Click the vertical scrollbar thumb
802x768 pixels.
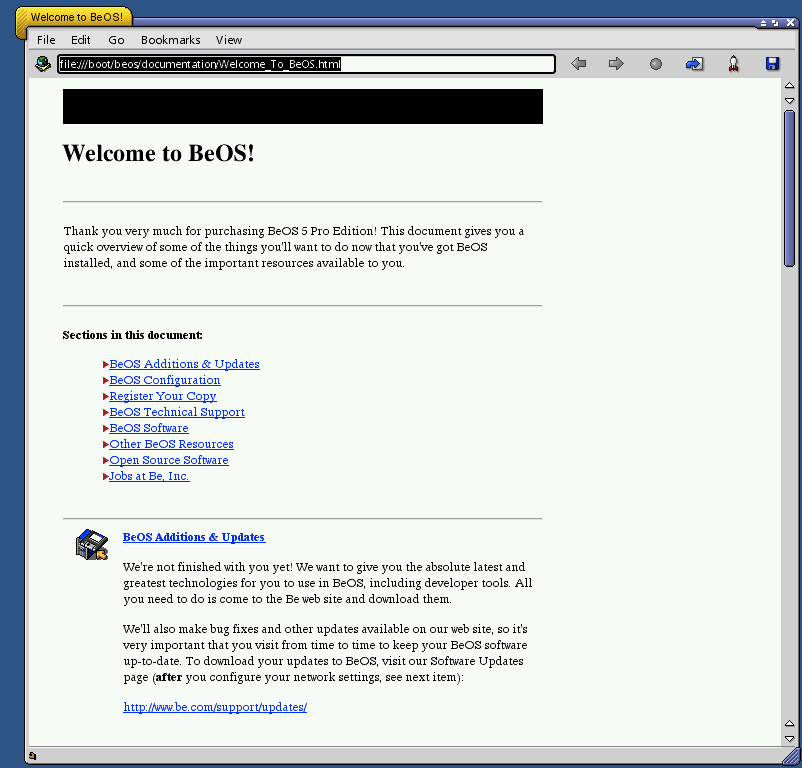tap(790, 188)
